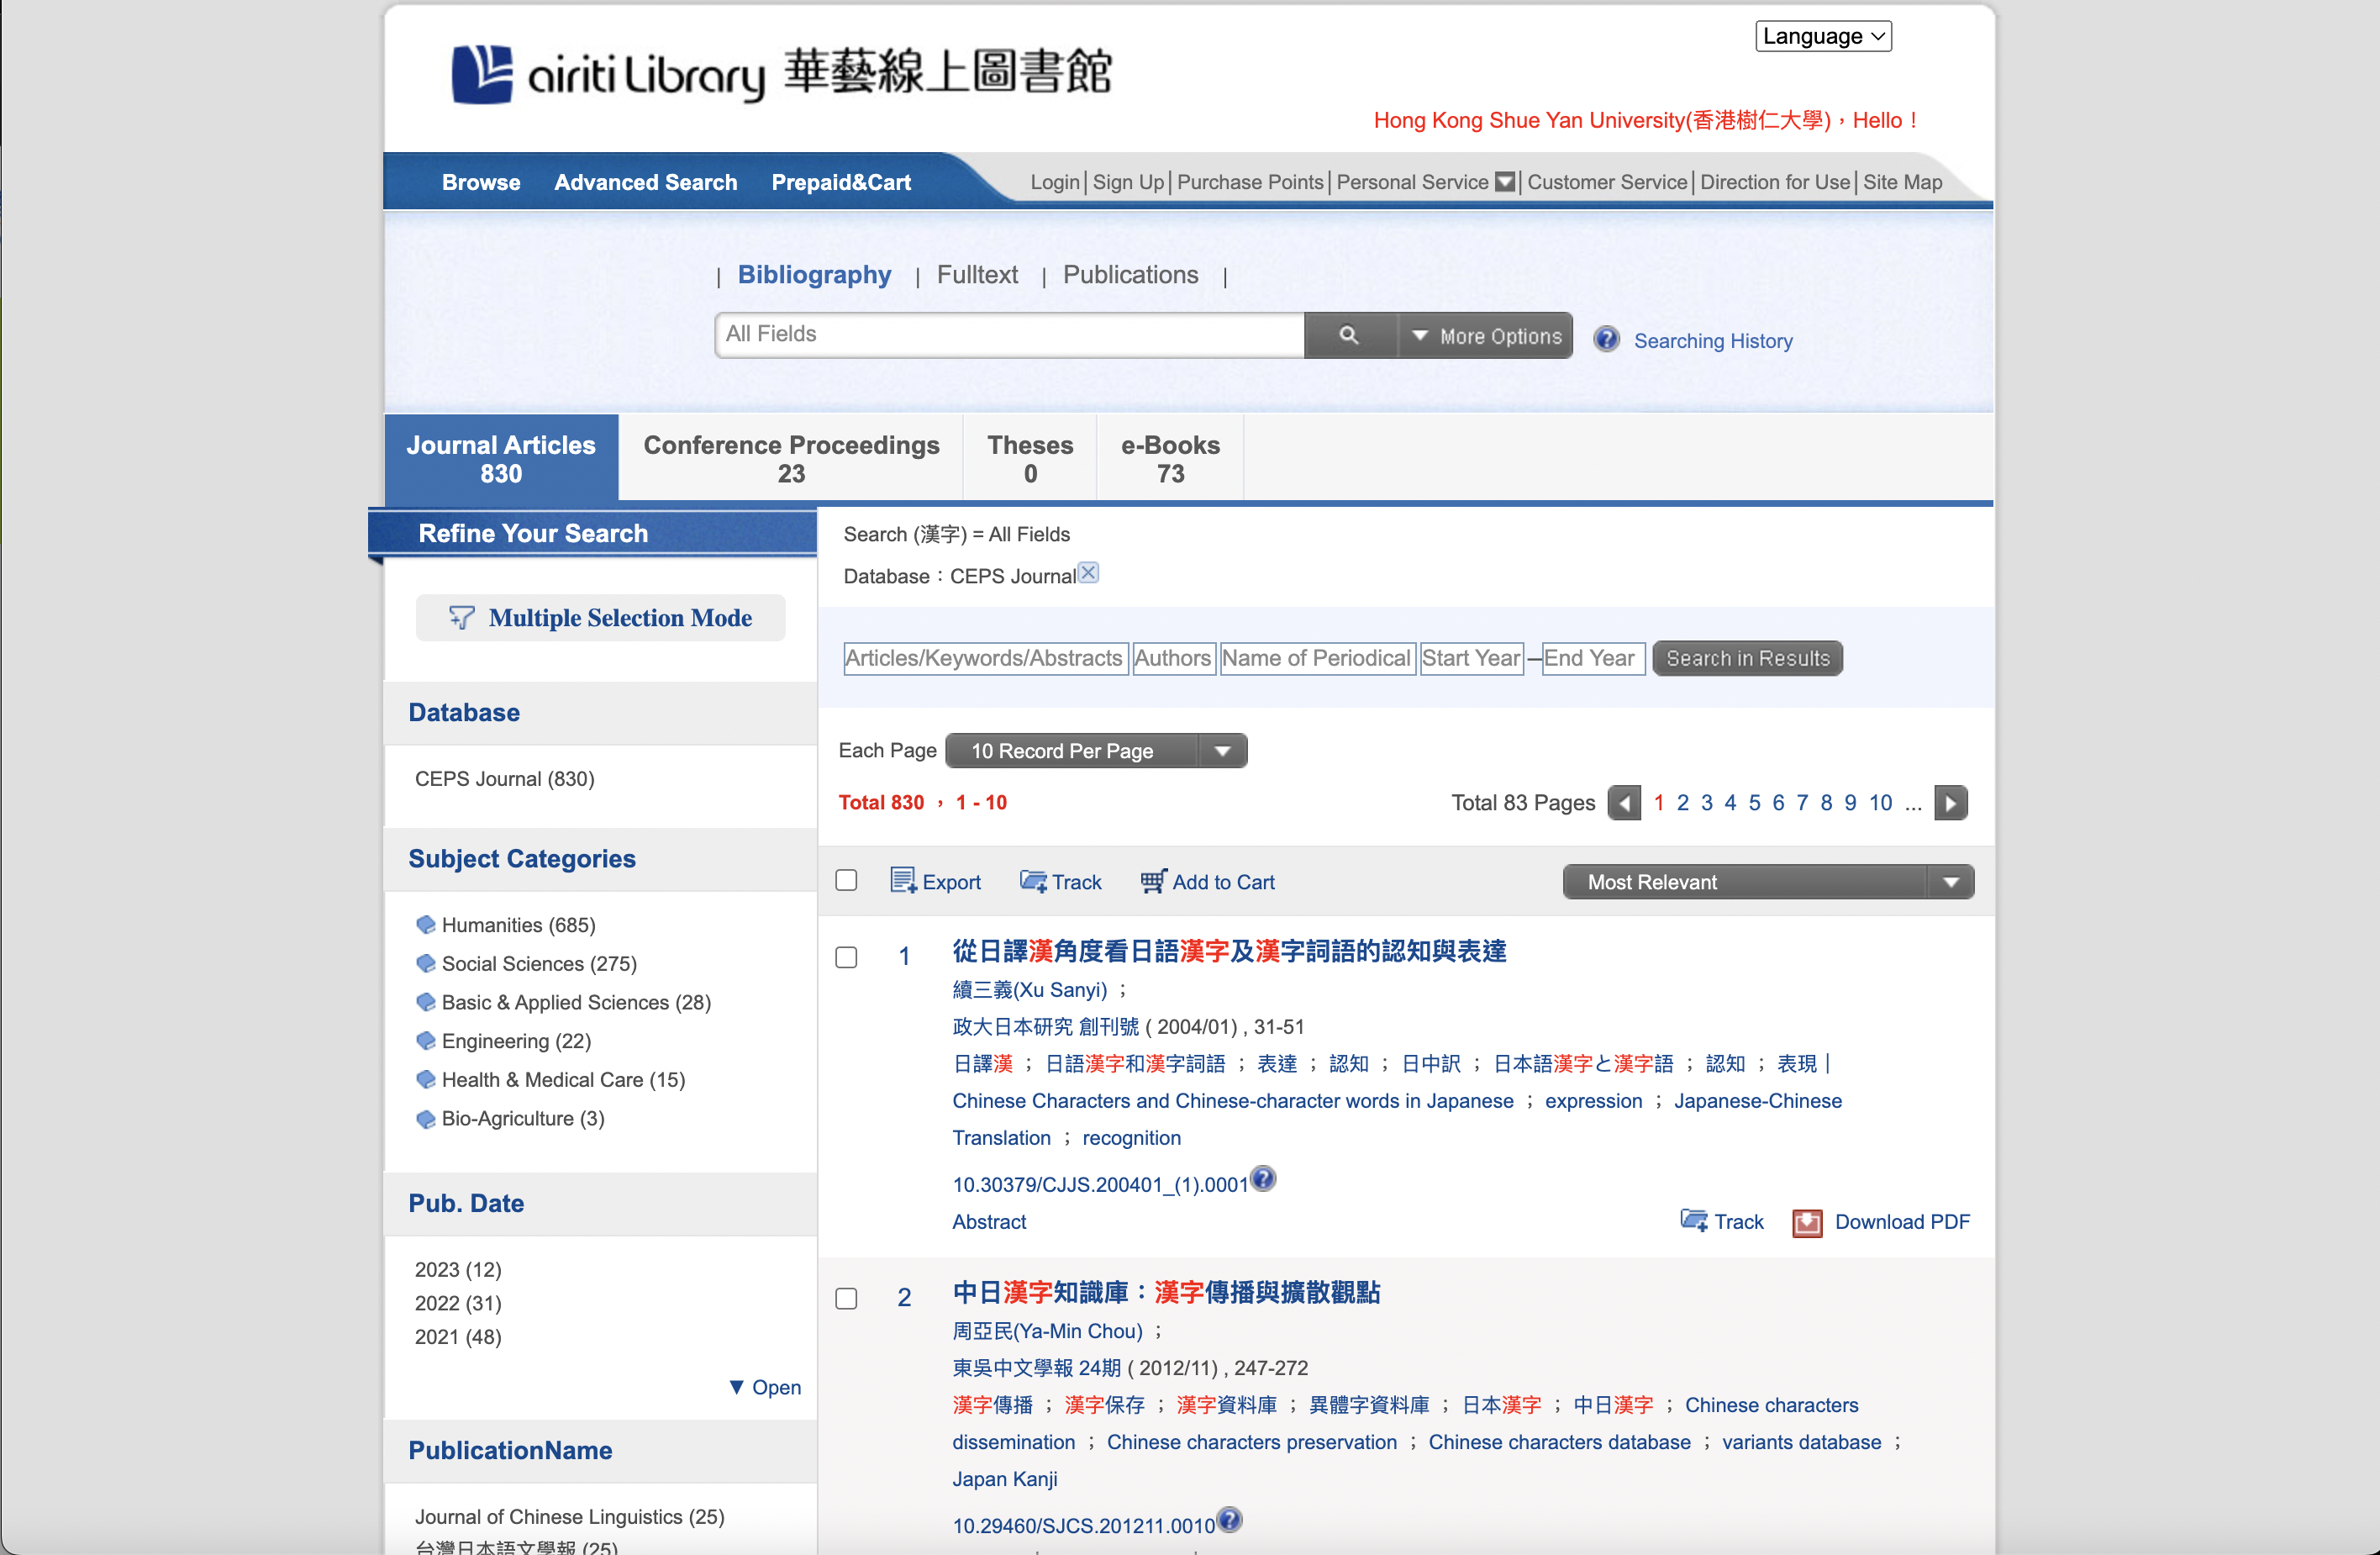The image size is (2380, 1555).
Task: Toggle the select-all results checkbox
Action: (846, 880)
